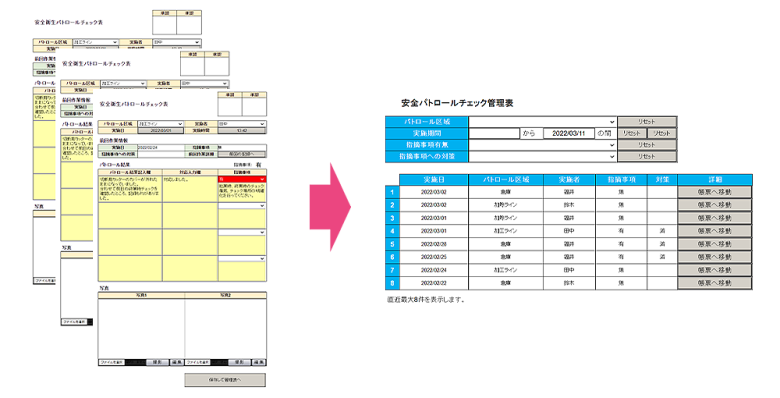The width and height of the screenshot is (780, 398).
Task: Click the start date field of 実施期間
Action: click(494, 133)
